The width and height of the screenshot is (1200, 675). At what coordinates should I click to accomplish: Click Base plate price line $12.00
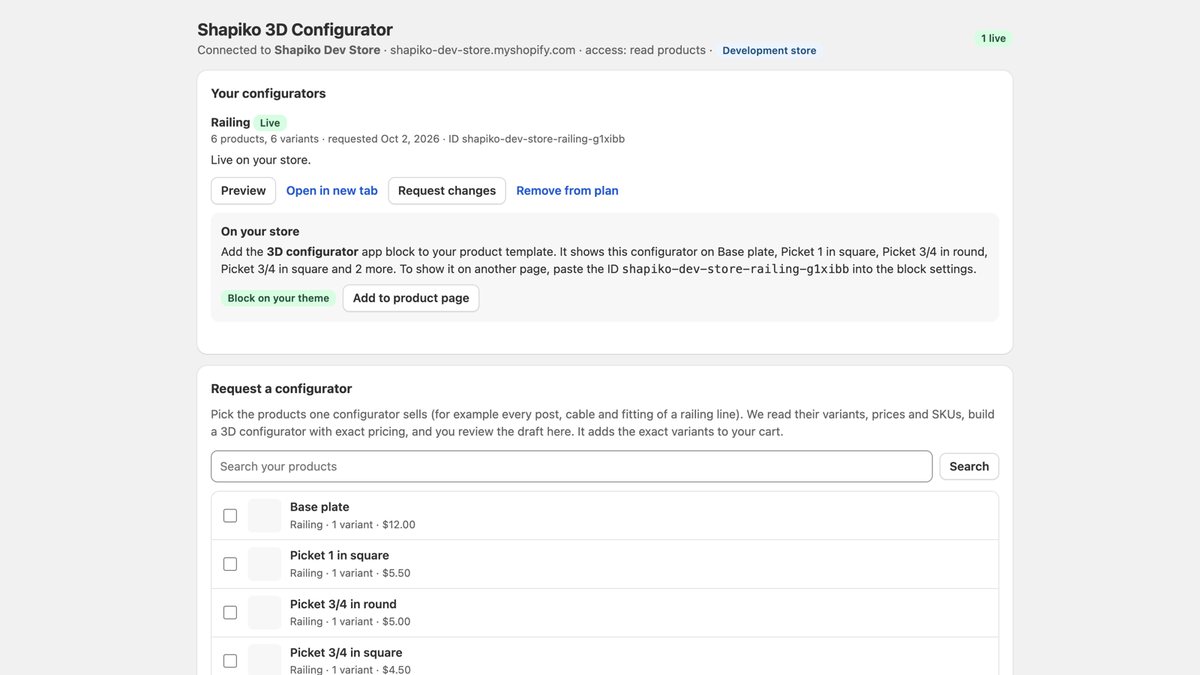[353, 525]
